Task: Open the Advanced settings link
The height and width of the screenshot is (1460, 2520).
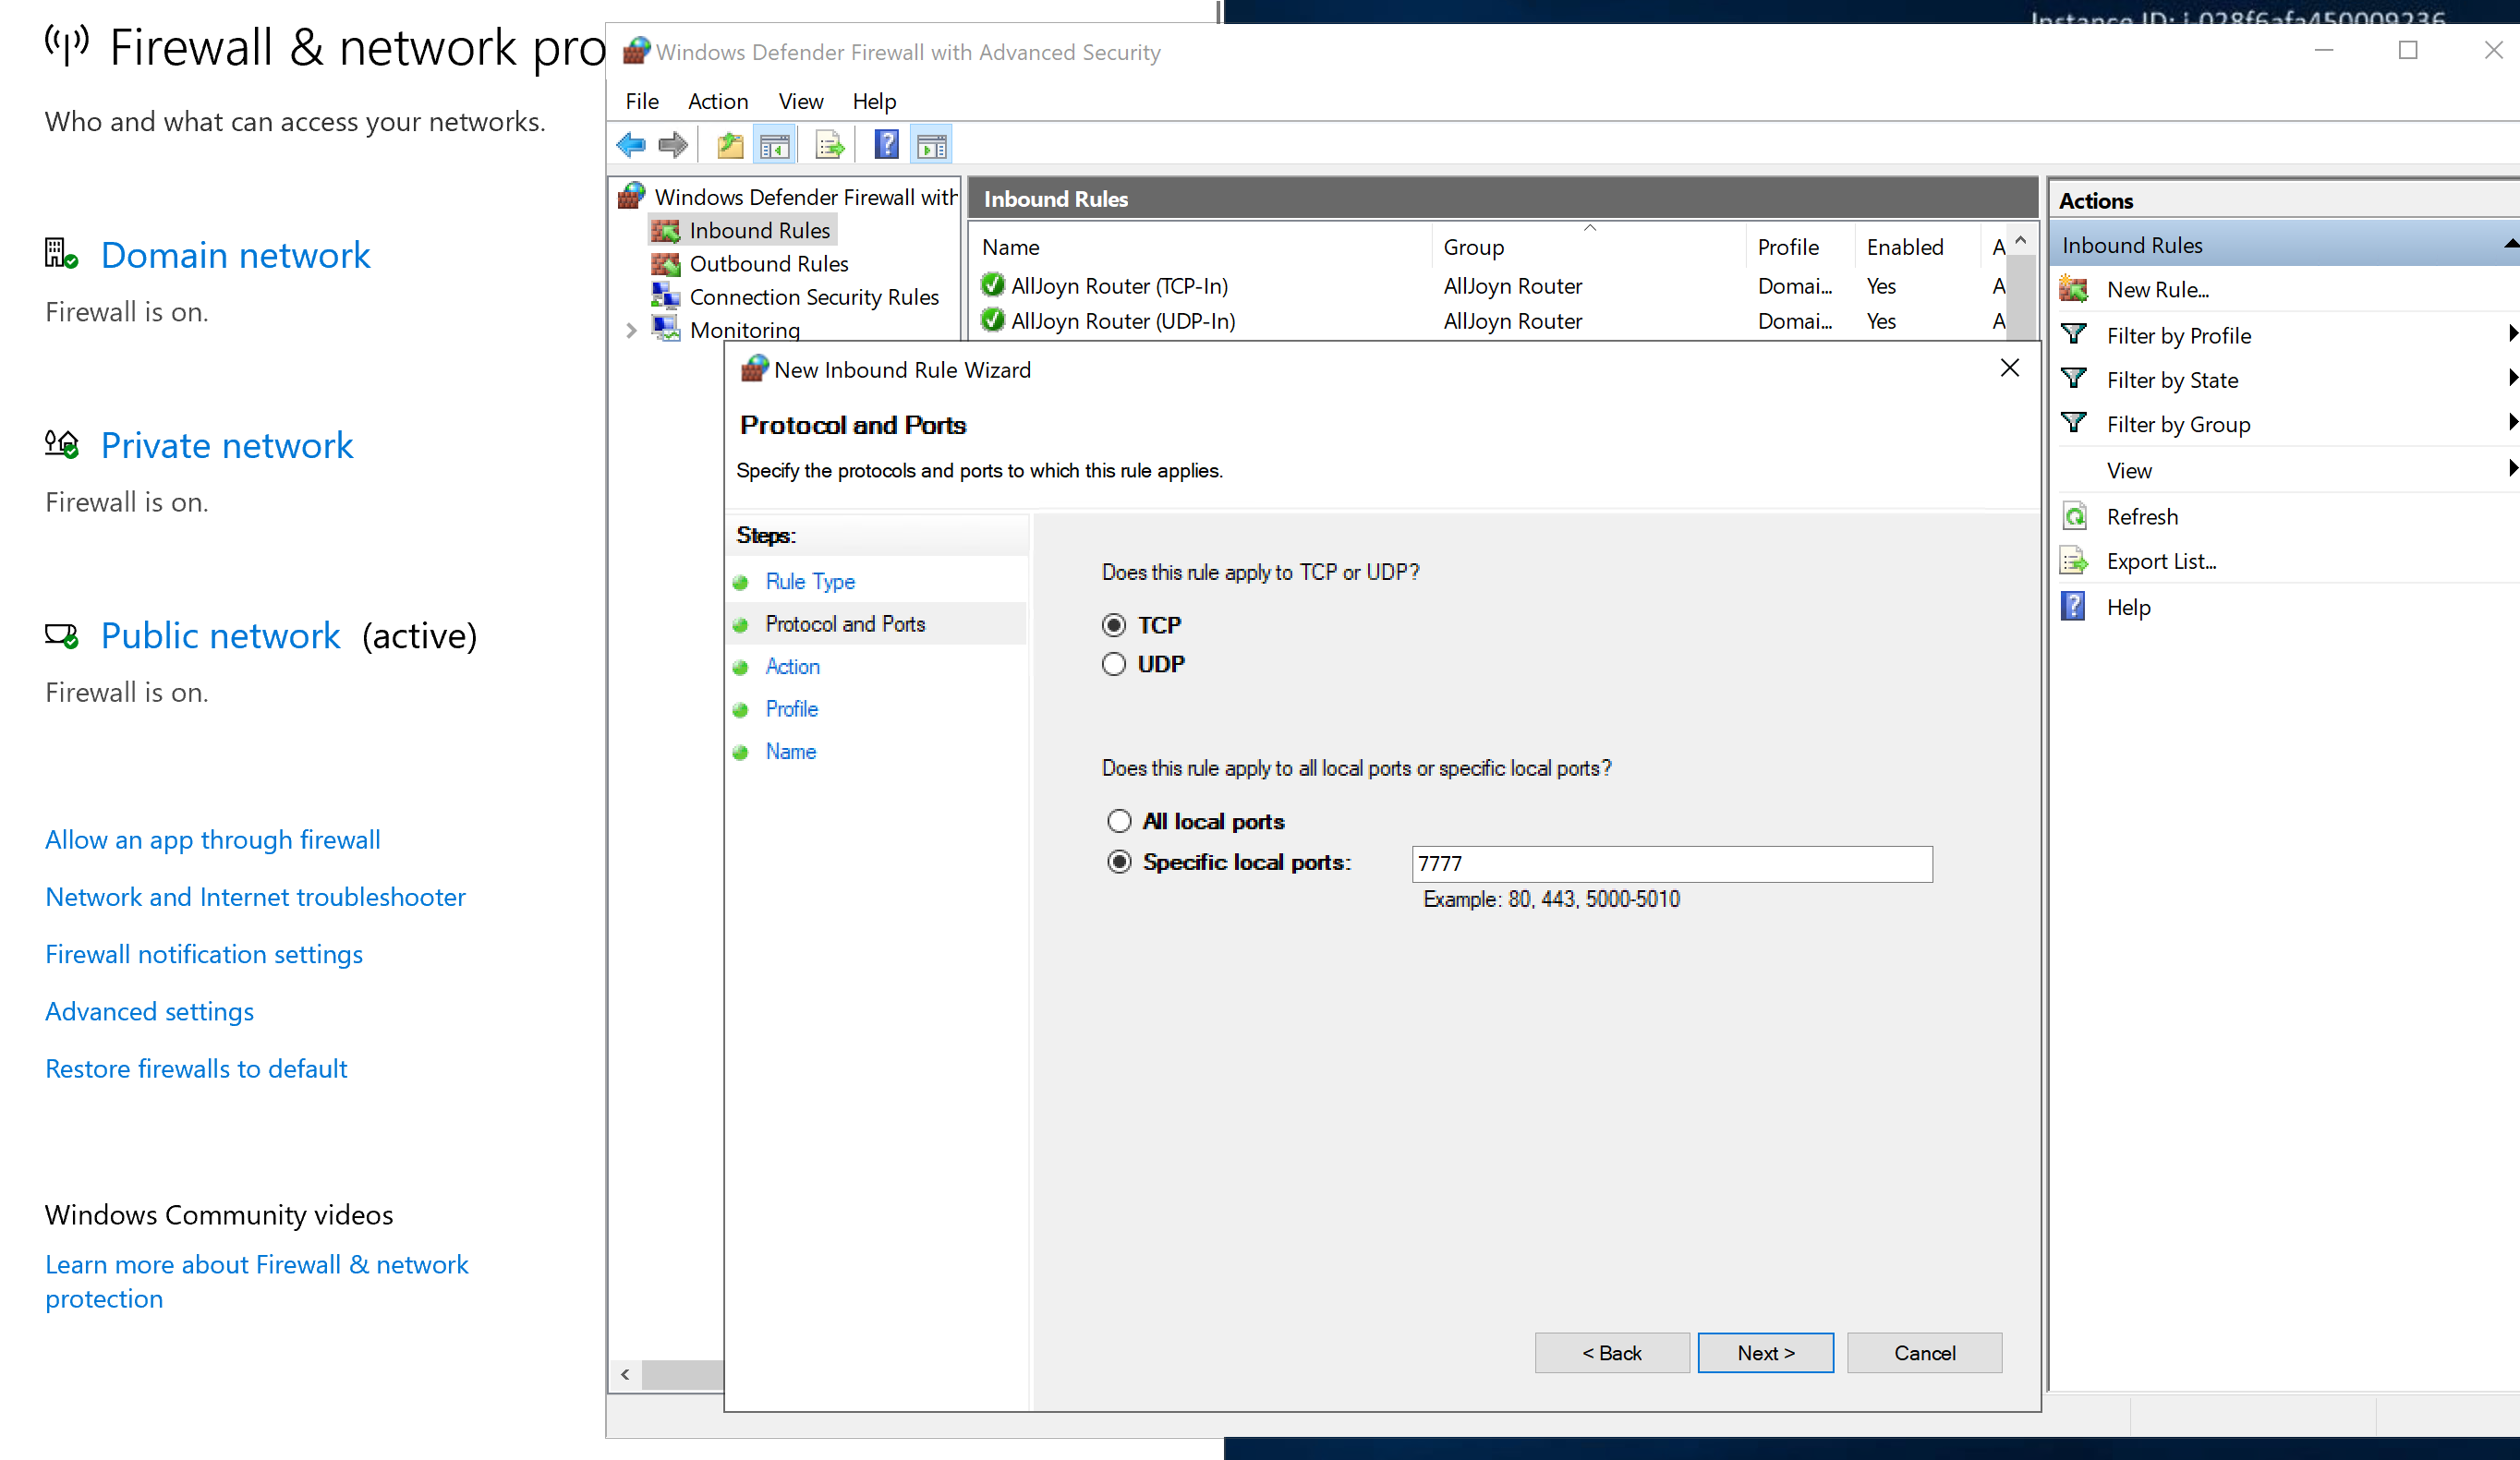Action: pos(150,1012)
